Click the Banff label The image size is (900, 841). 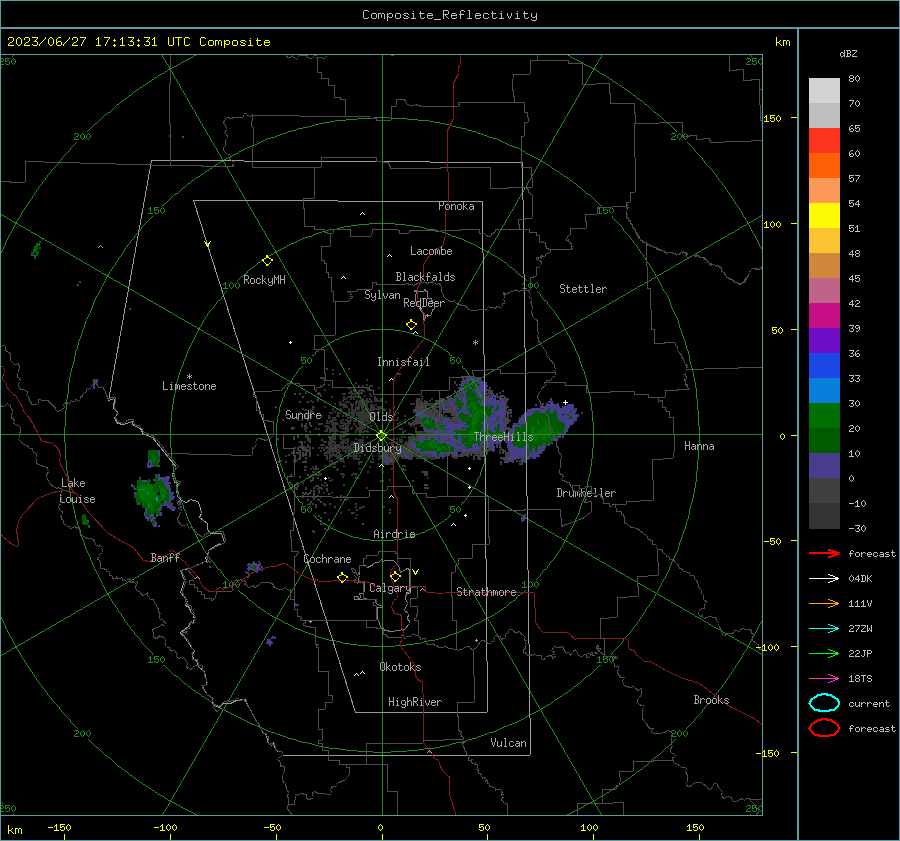165,557
